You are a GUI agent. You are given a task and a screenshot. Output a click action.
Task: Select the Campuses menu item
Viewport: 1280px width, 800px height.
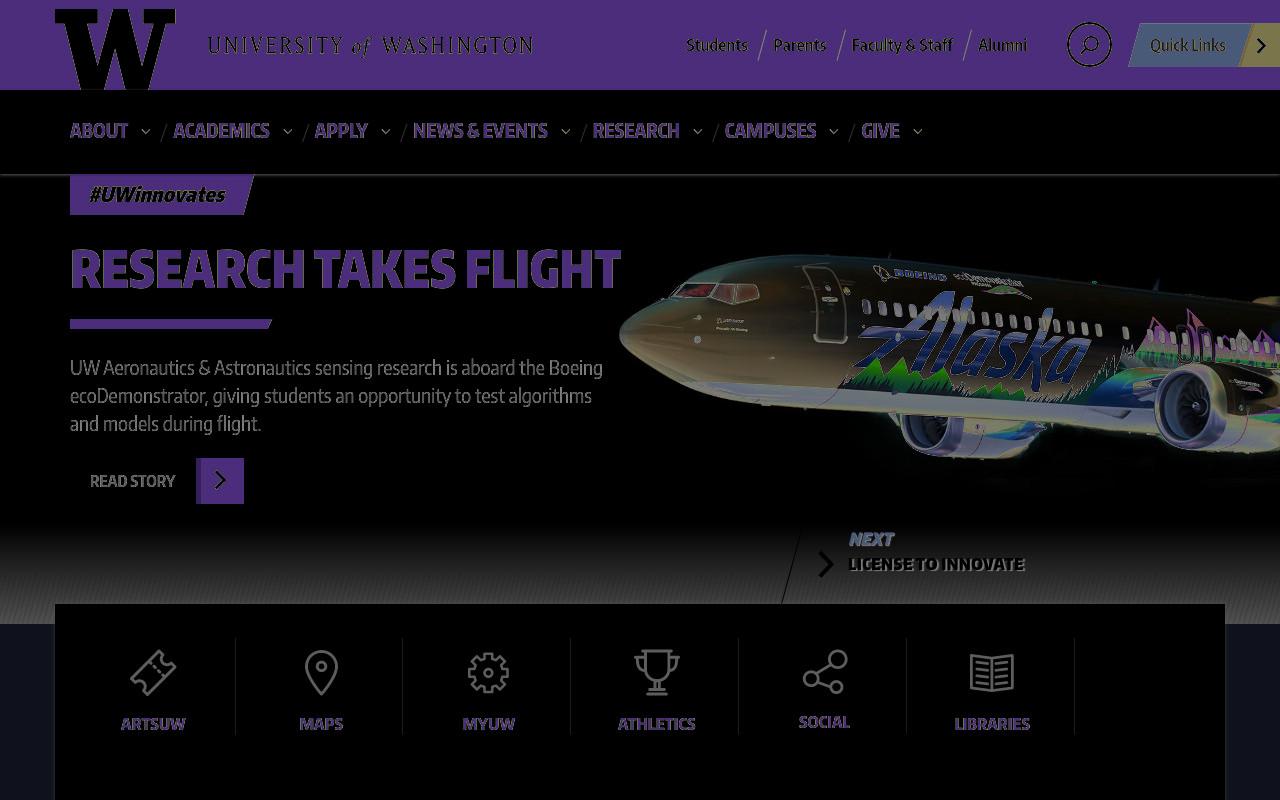[x=770, y=131]
